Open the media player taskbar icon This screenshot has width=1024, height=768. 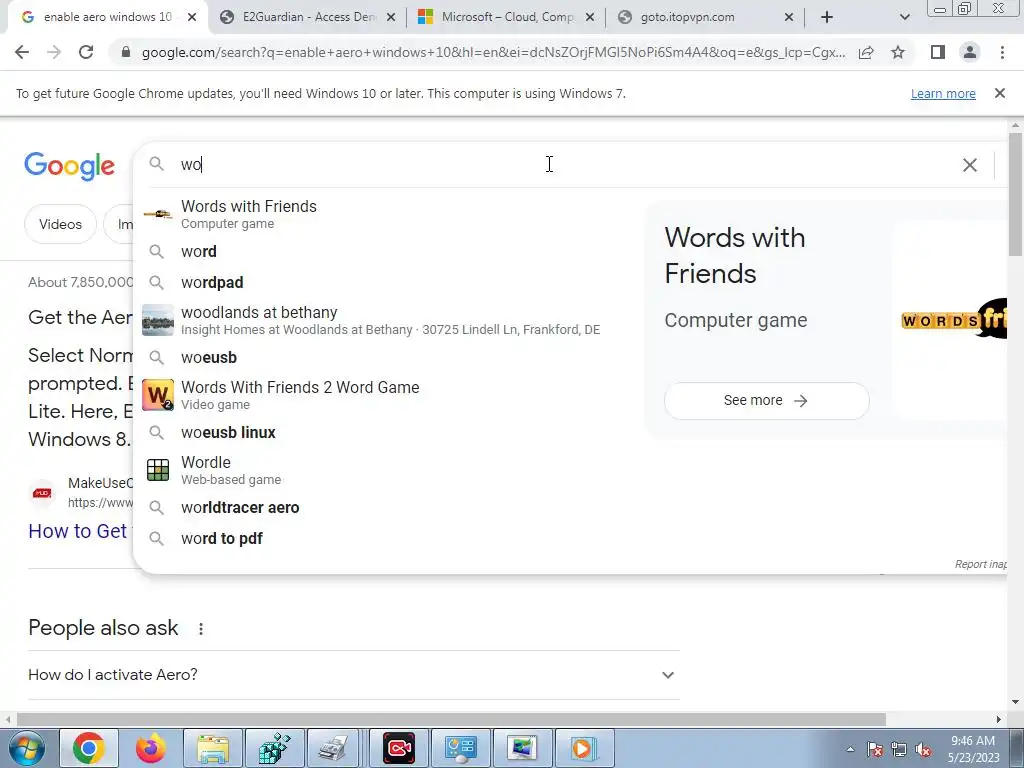pyautogui.click(x=584, y=748)
